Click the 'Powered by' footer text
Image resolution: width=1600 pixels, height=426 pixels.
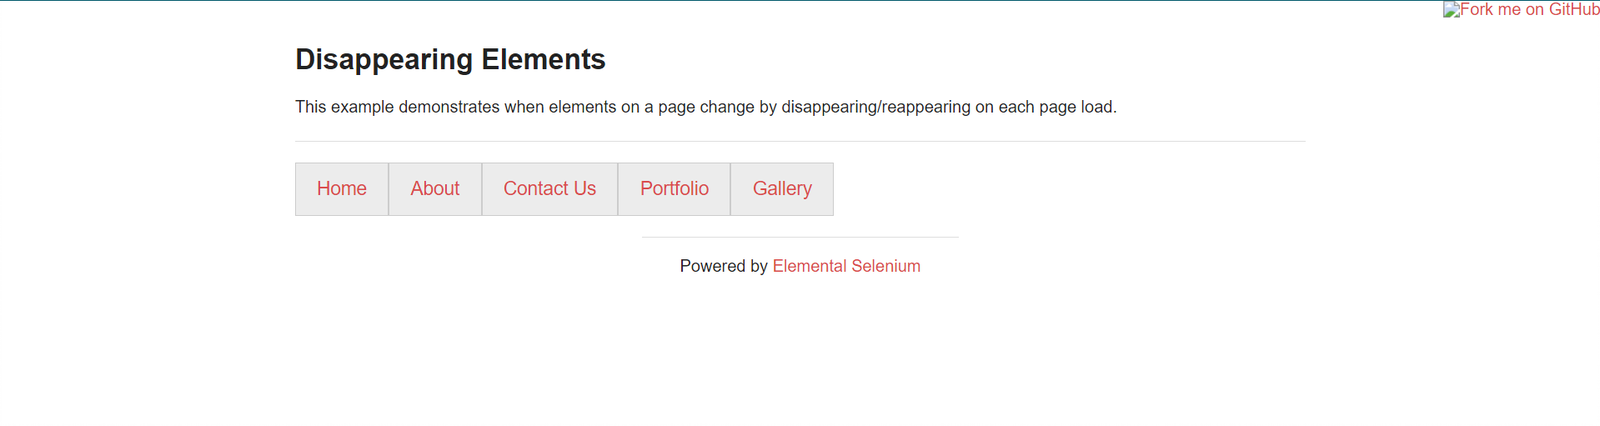(723, 266)
